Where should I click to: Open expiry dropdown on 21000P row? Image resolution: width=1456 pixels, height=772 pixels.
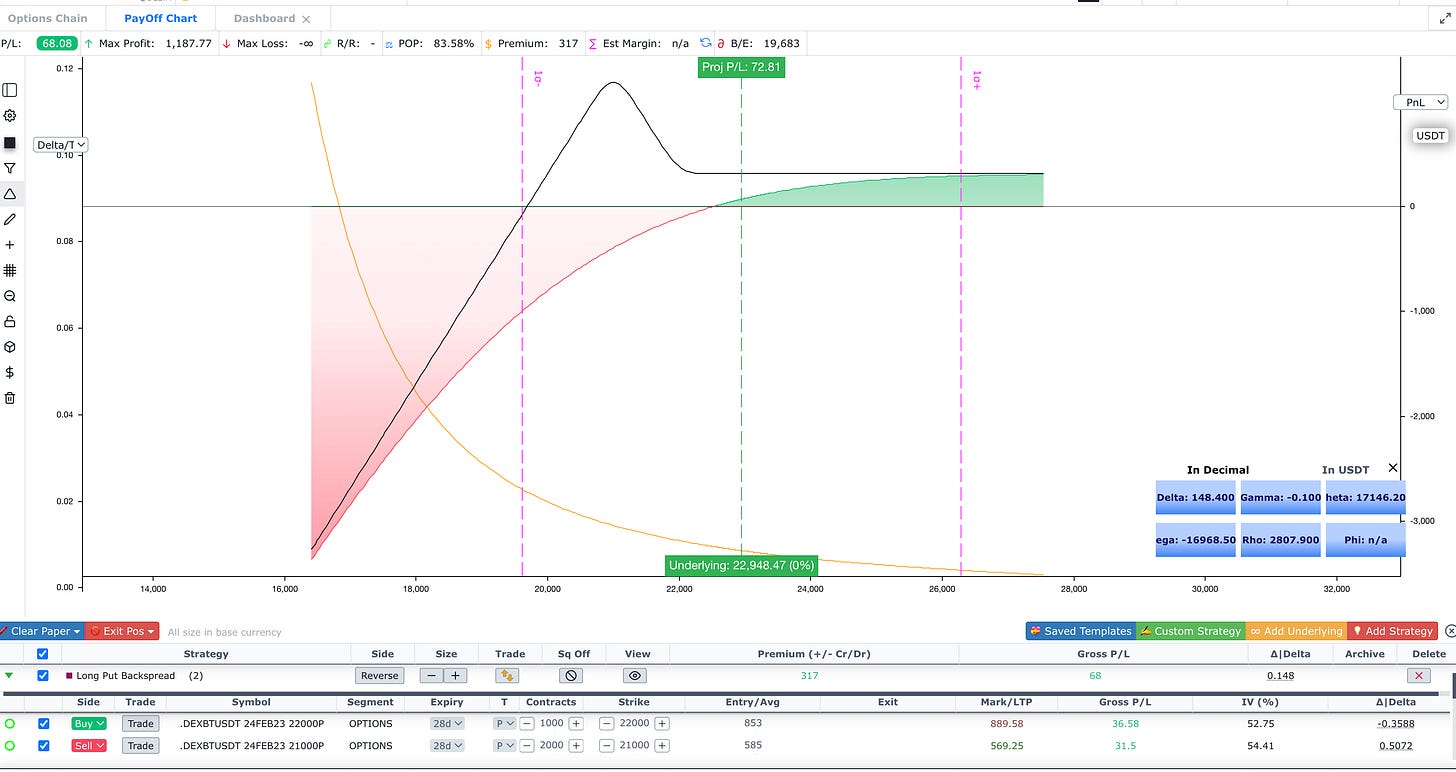(x=447, y=746)
